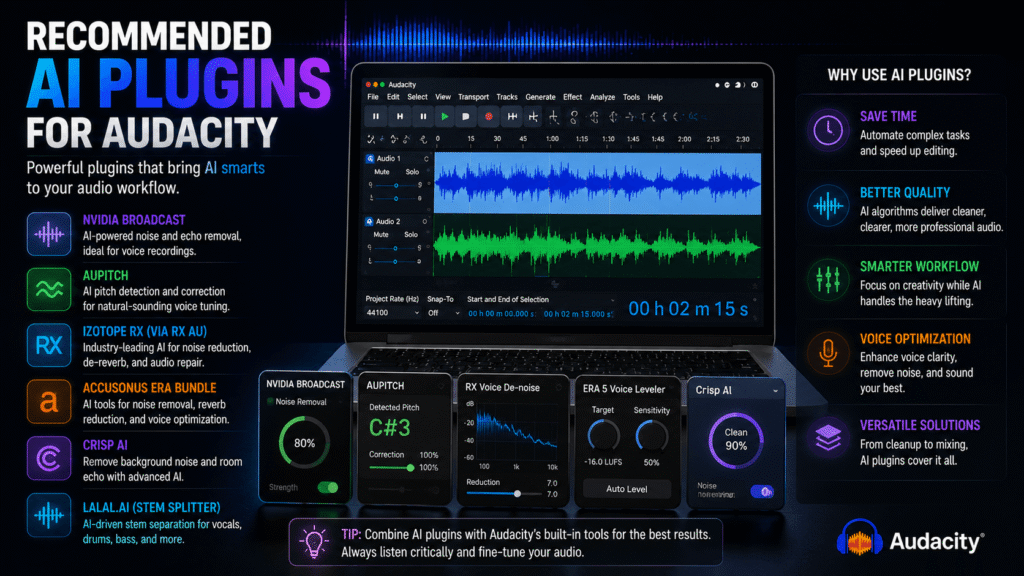Click the selection end time field
The width and height of the screenshot is (1024, 576).
click(578, 314)
